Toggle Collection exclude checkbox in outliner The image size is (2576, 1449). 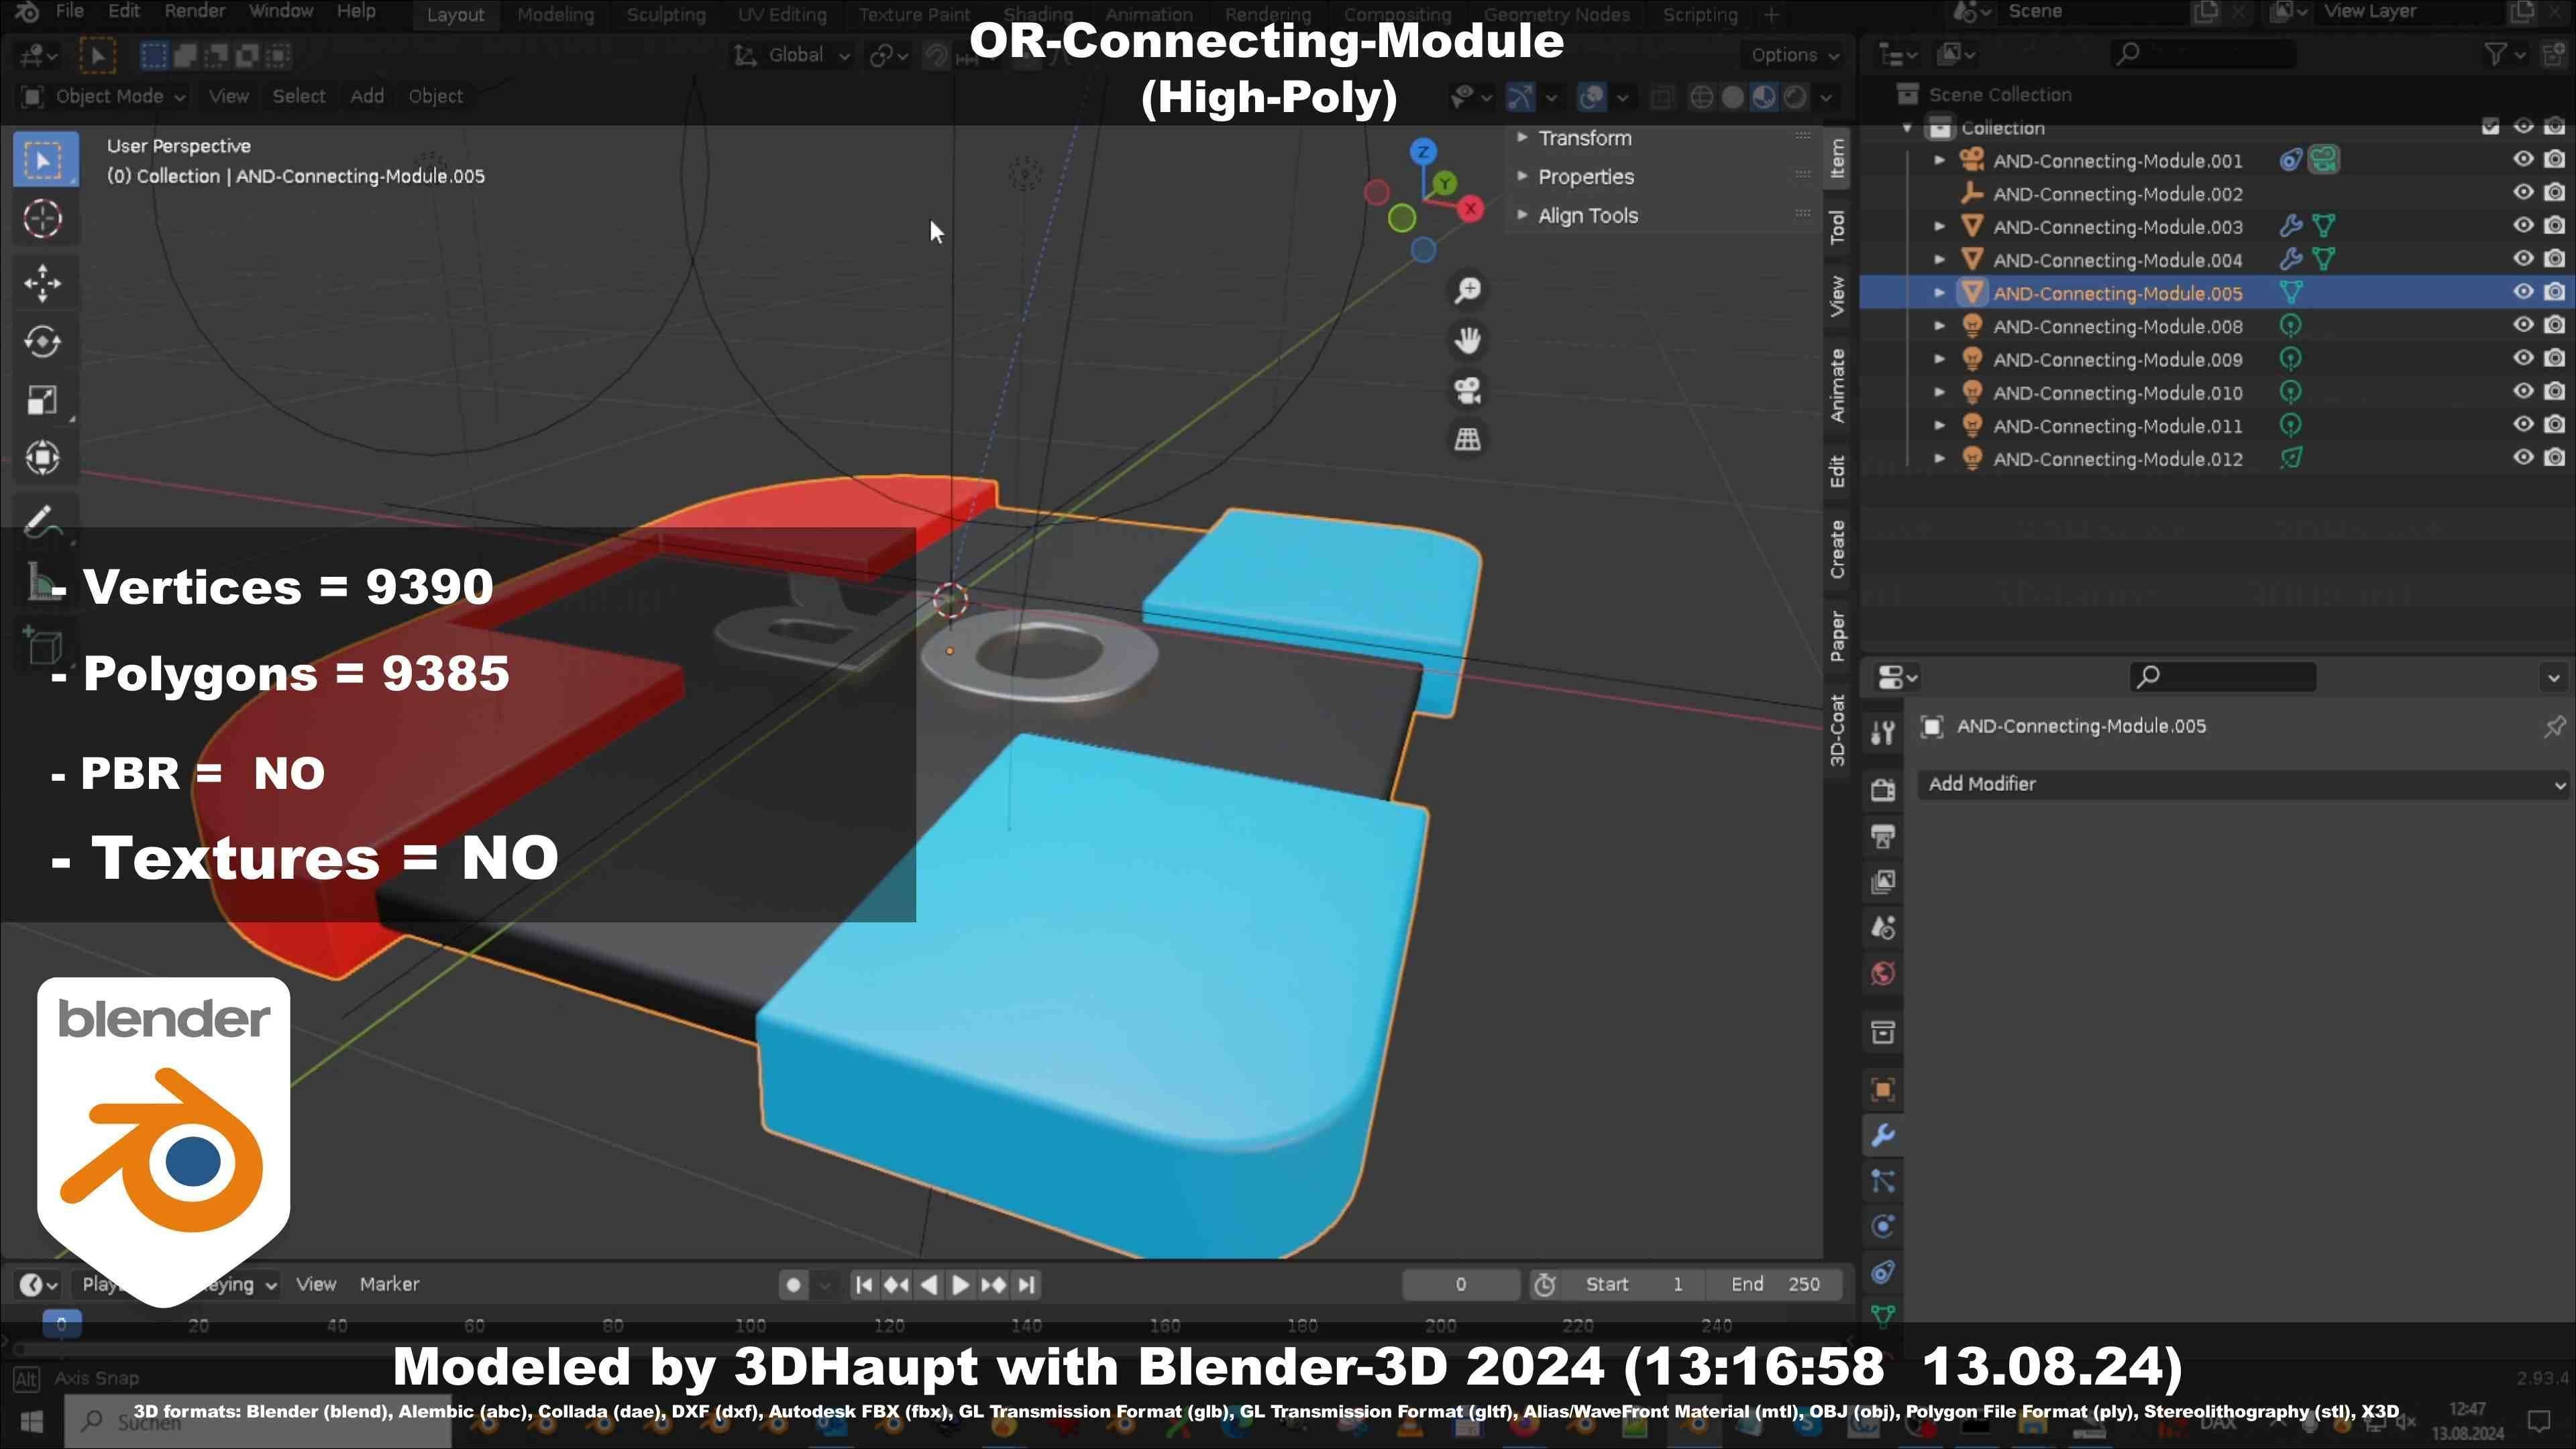[x=2491, y=127]
